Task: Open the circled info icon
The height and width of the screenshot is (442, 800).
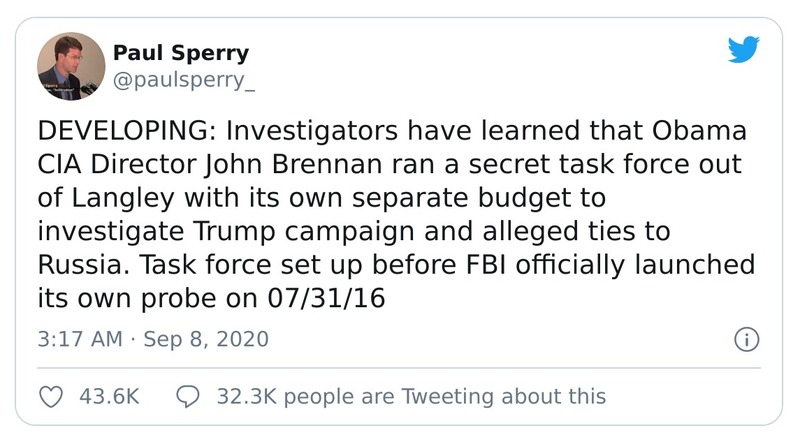Action: point(746,339)
